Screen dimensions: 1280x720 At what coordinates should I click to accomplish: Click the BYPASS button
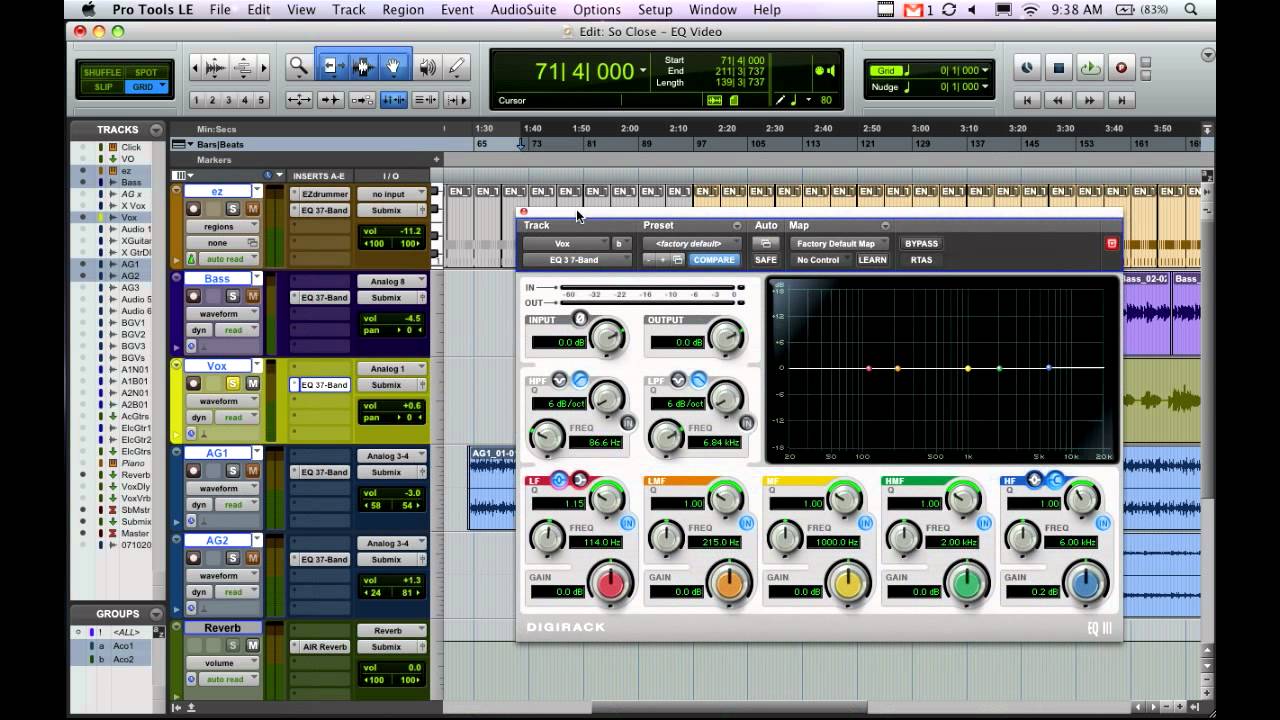coord(921,243)
